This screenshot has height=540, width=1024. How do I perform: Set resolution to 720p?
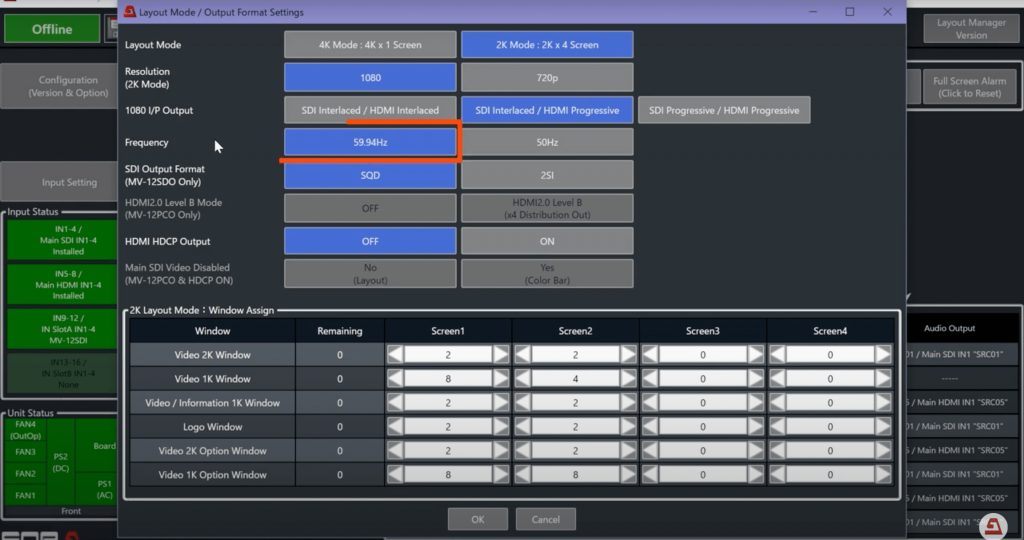click(547, 77)
